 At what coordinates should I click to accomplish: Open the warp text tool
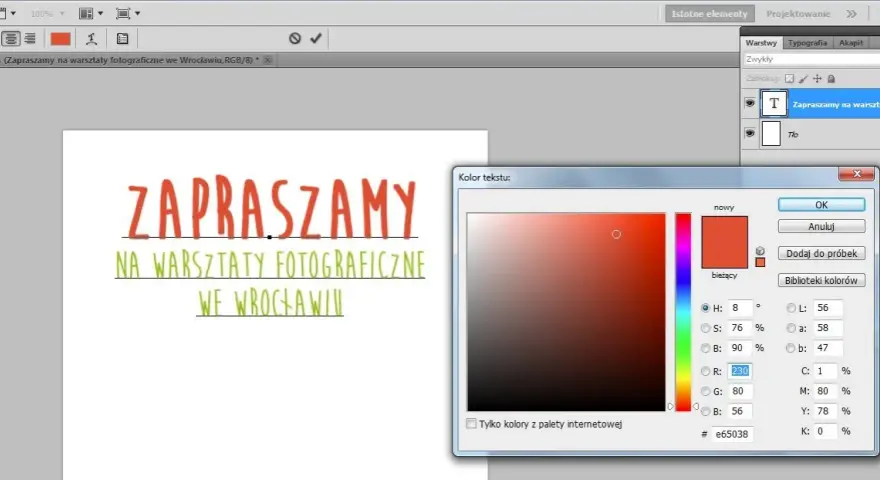tap(91, 38)
